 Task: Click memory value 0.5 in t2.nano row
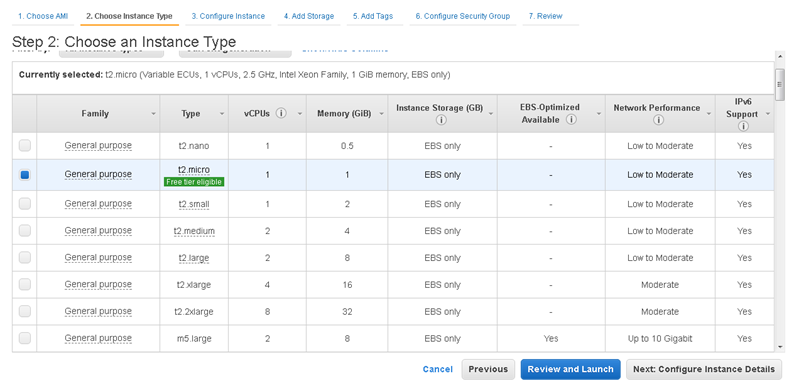pos(347,146)
